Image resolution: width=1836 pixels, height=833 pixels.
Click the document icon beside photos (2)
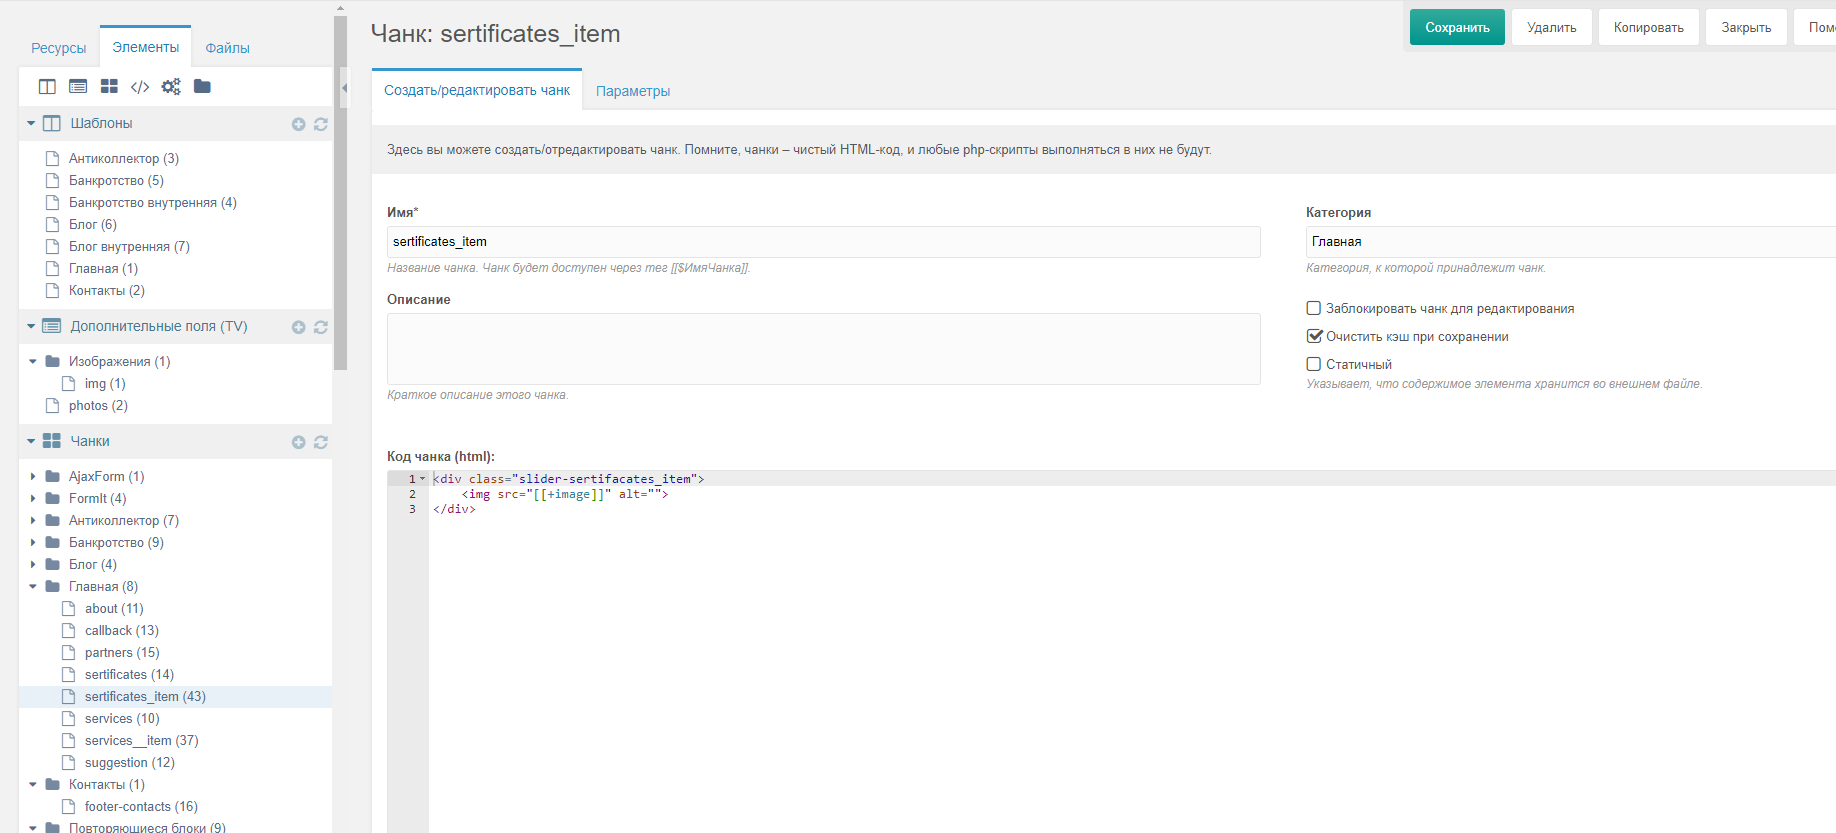point(53,405)
